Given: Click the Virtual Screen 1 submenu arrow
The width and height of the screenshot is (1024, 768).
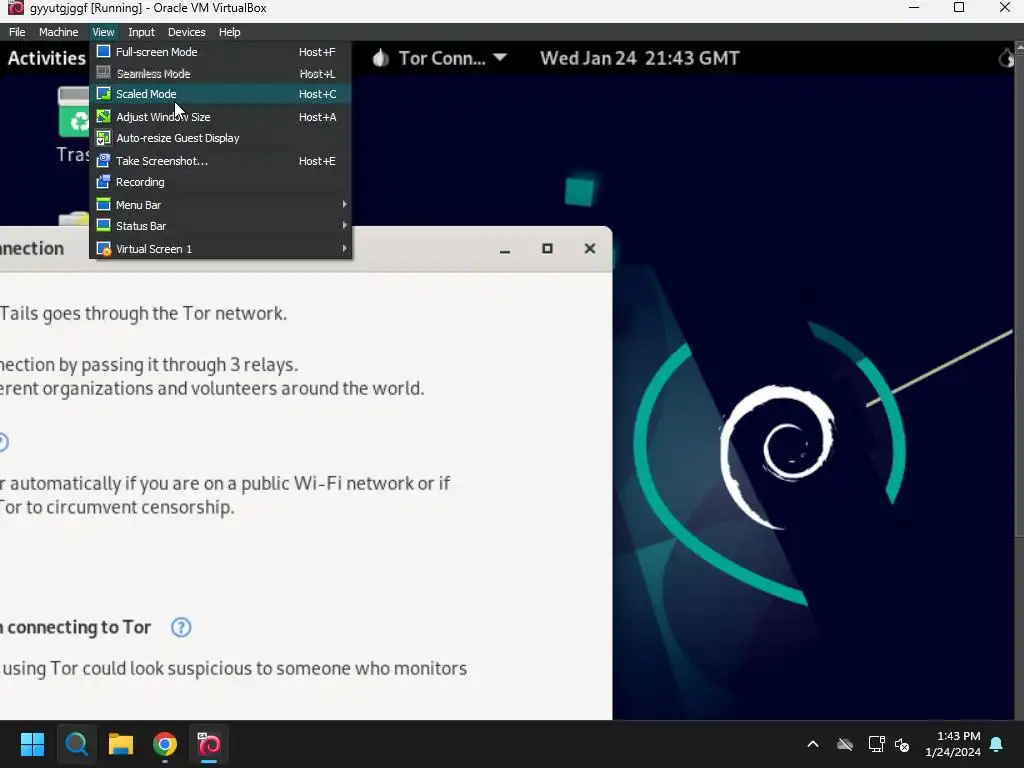Looking at the screenshot, I should click(344, 248).
